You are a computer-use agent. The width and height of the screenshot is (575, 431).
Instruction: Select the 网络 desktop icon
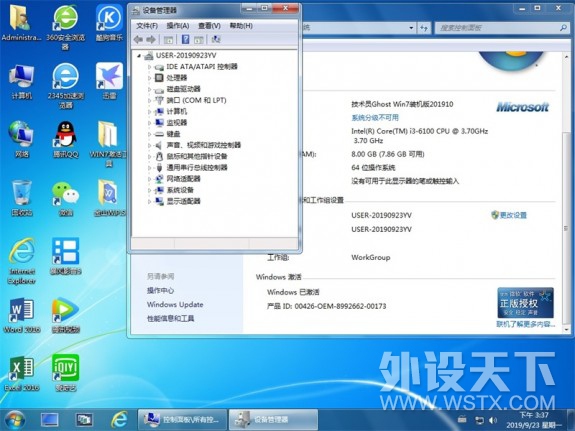[x=22, y=139]
